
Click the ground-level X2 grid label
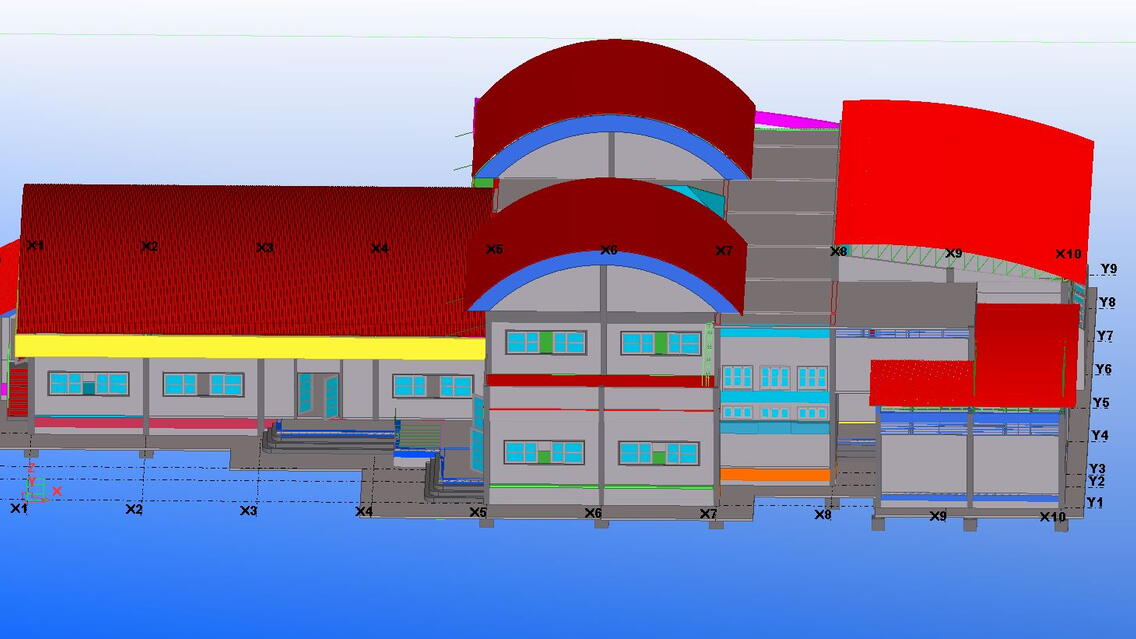(134, 509)
